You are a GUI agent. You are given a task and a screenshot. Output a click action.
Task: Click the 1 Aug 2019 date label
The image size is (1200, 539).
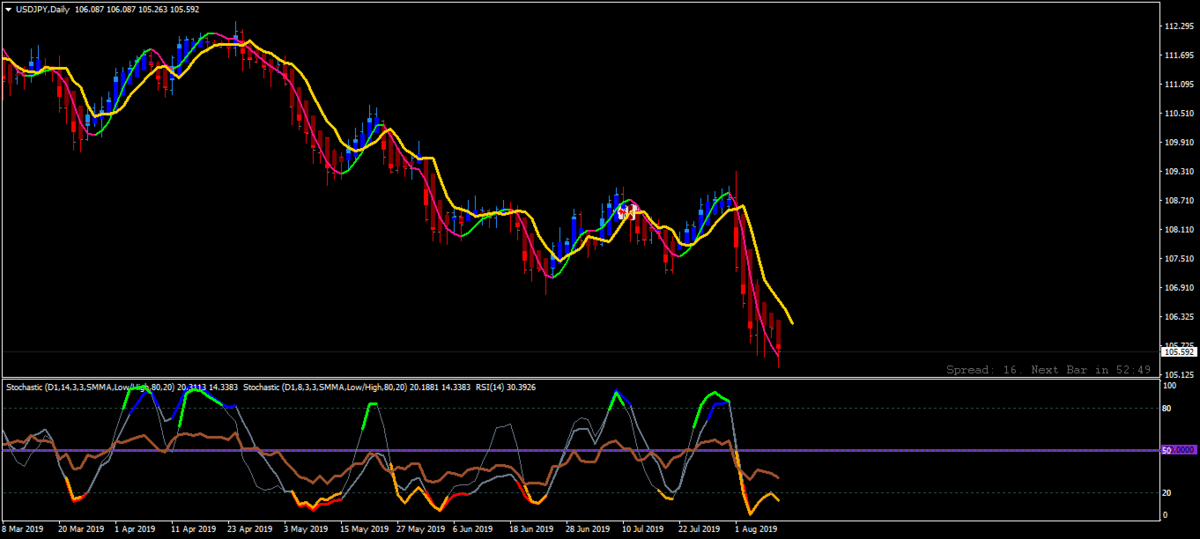[755, 528]
